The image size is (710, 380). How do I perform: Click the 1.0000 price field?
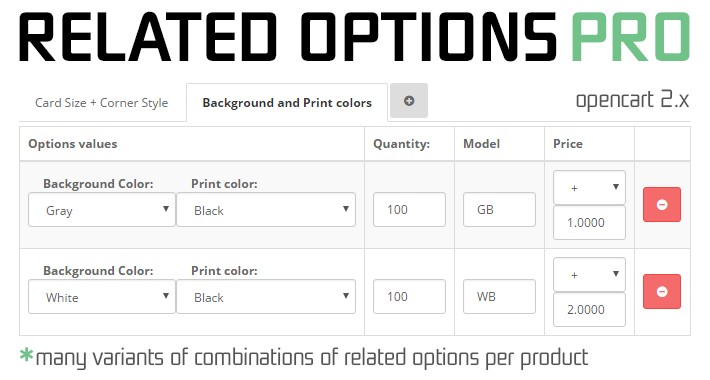point(589,222)
